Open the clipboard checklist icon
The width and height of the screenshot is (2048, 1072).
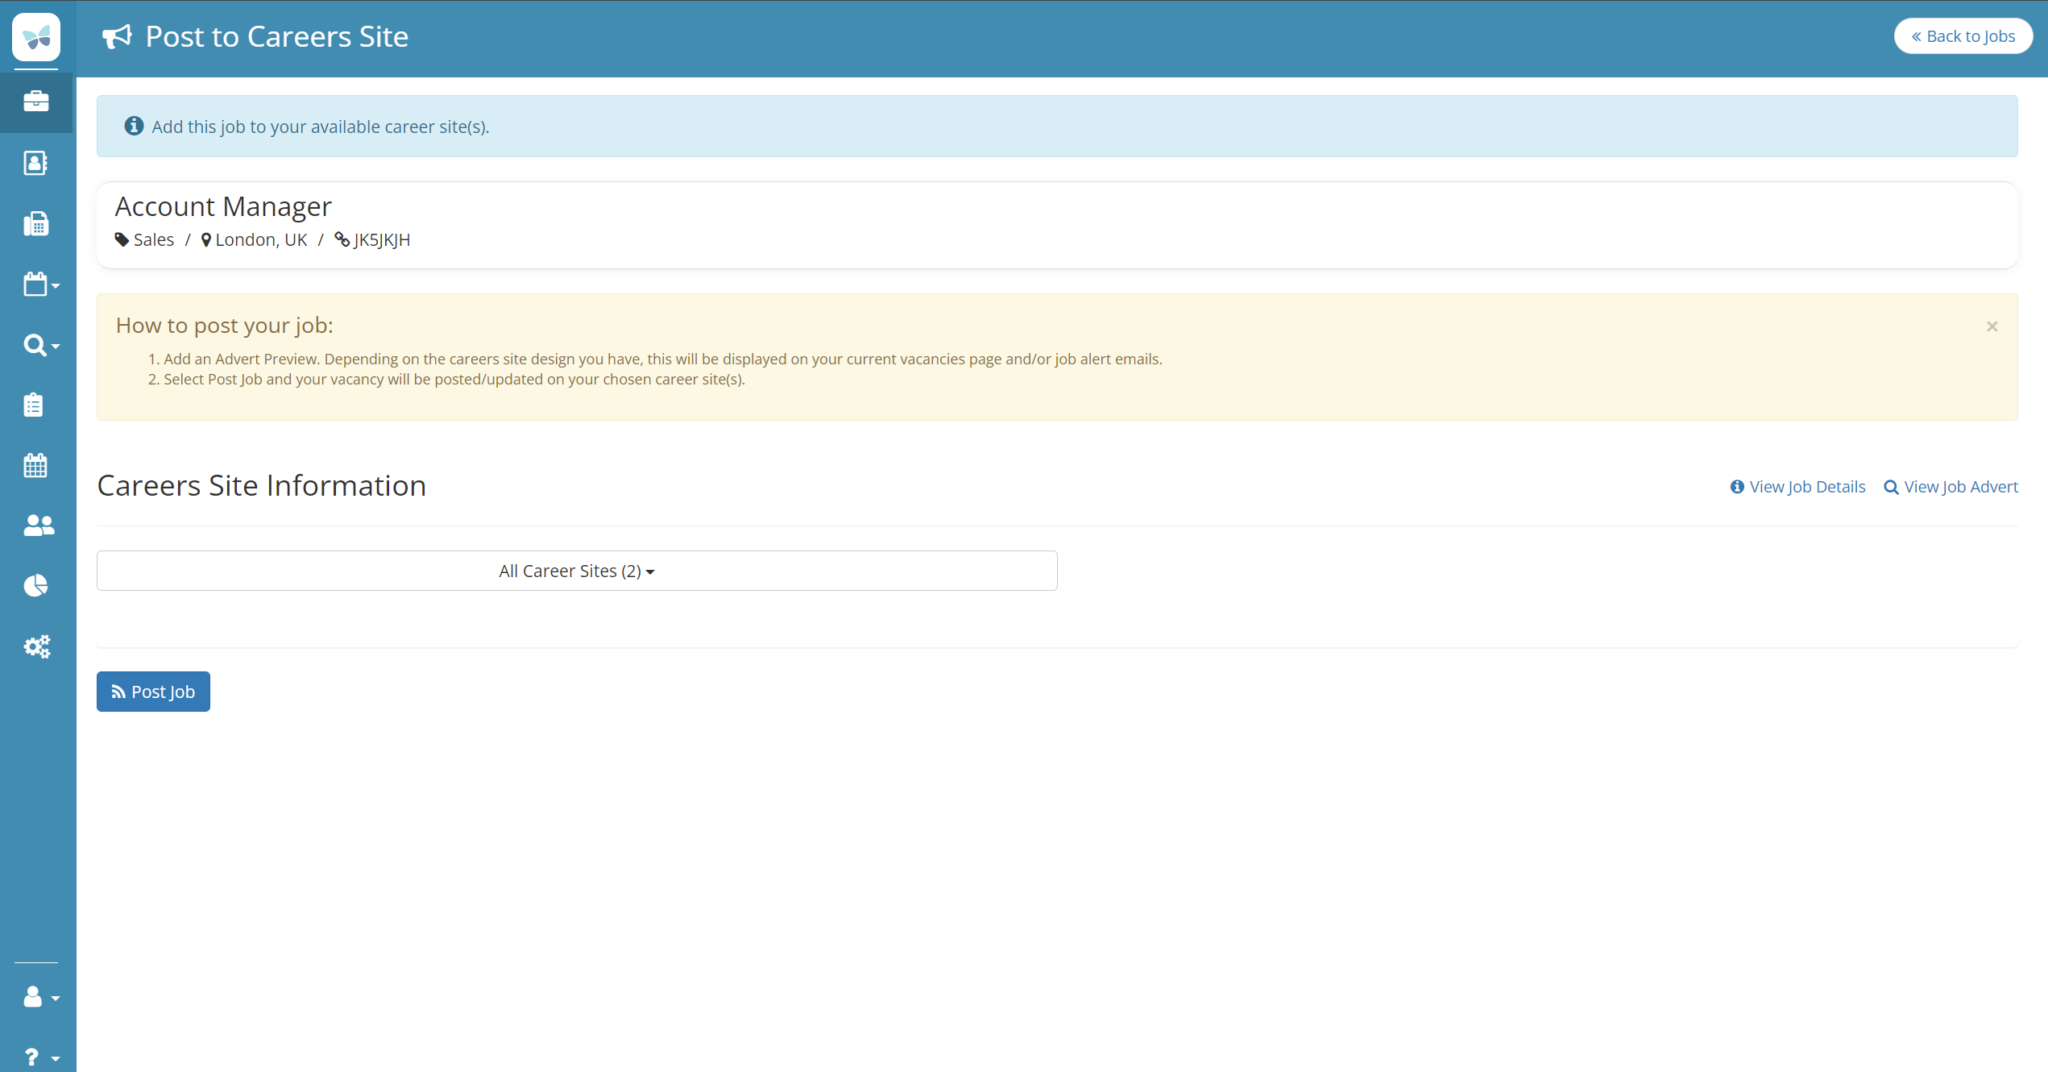34,405
